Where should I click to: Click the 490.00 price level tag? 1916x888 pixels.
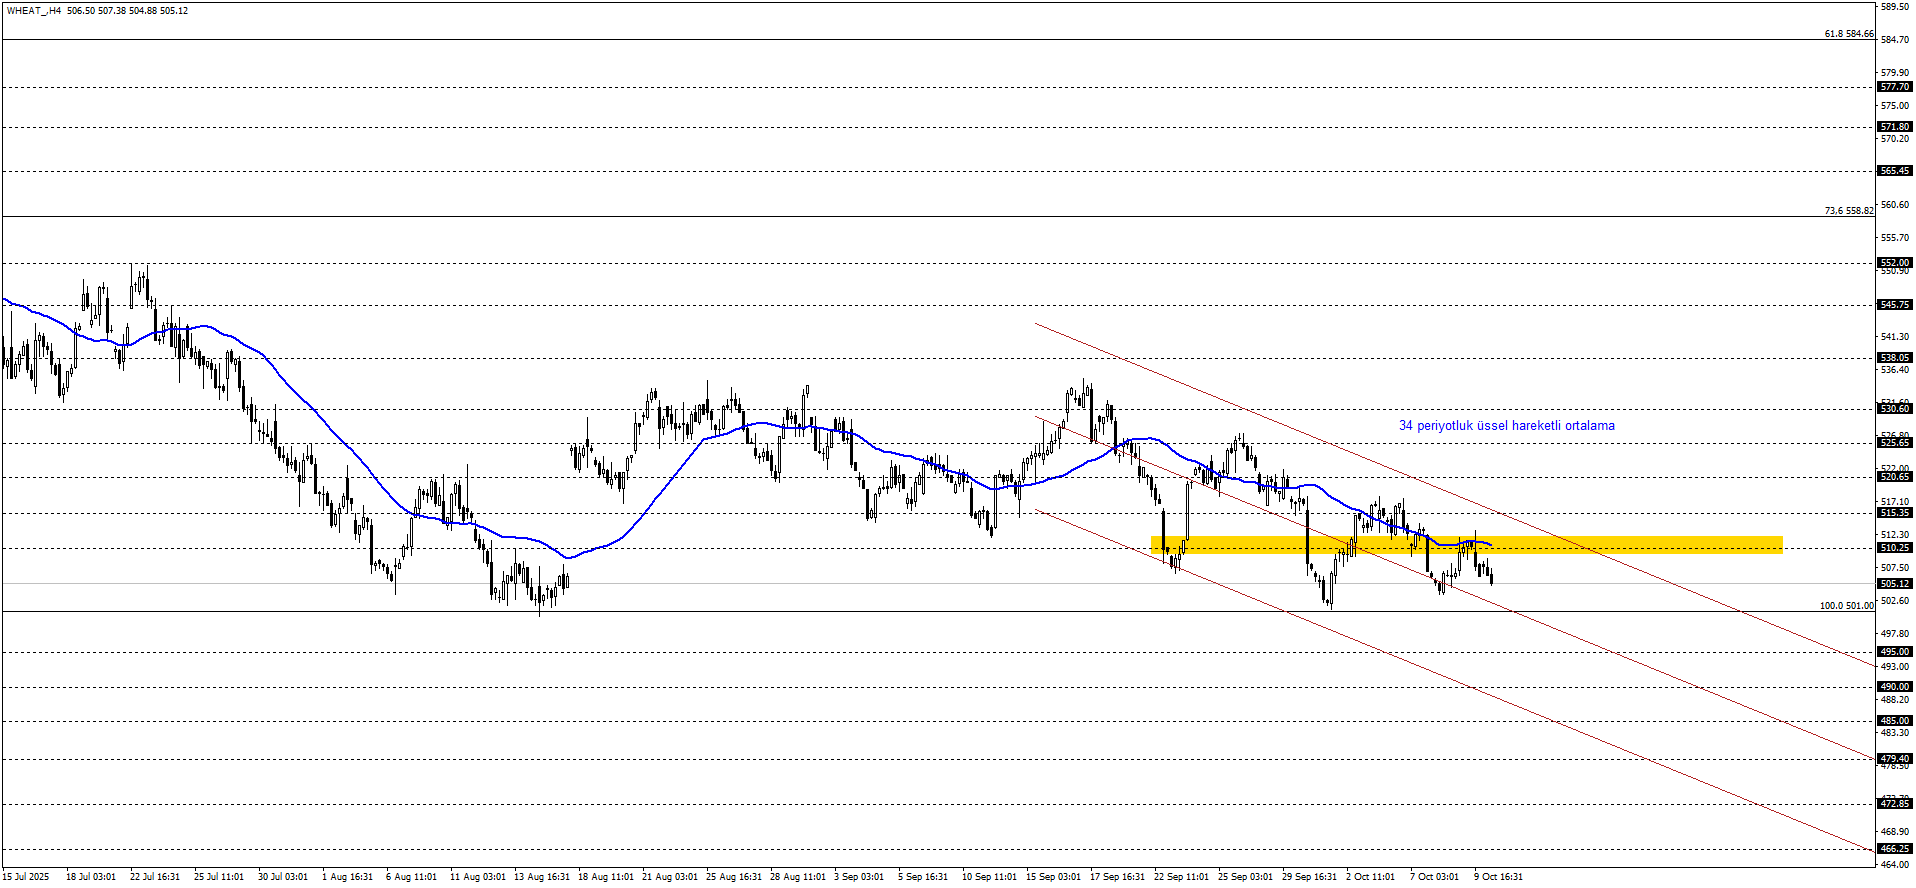(x=1895, y=687)
